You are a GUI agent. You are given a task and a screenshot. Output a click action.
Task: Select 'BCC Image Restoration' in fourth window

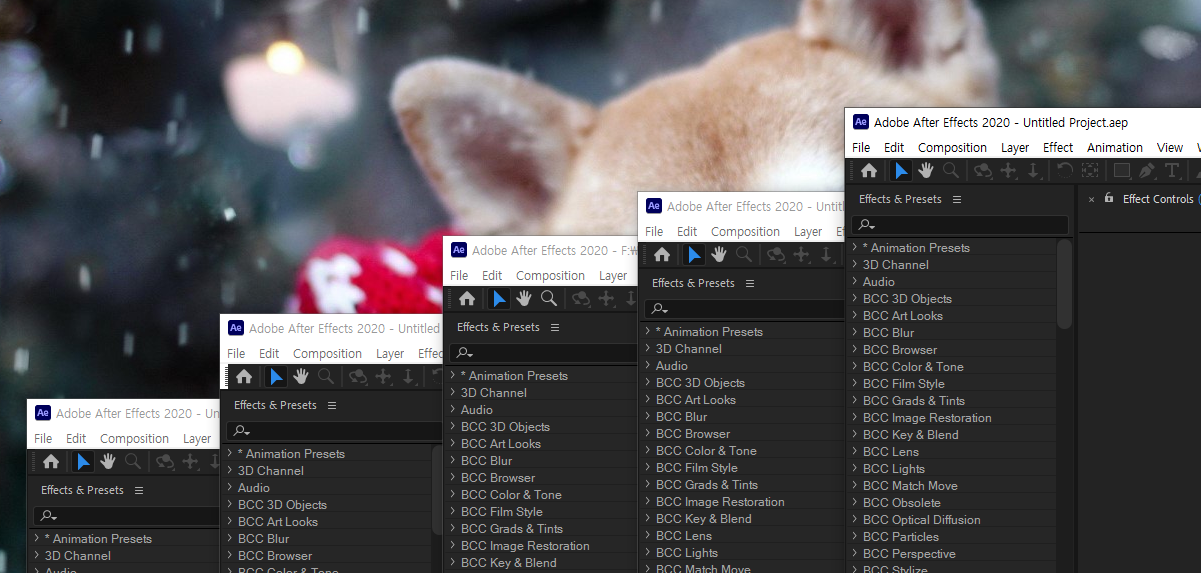[x=720, y=502]
